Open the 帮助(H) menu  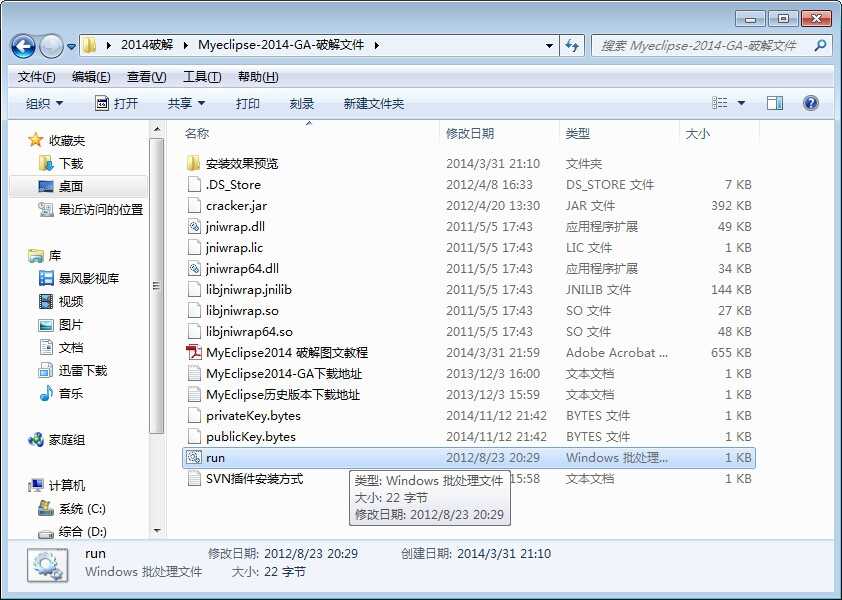coord(258,77)
